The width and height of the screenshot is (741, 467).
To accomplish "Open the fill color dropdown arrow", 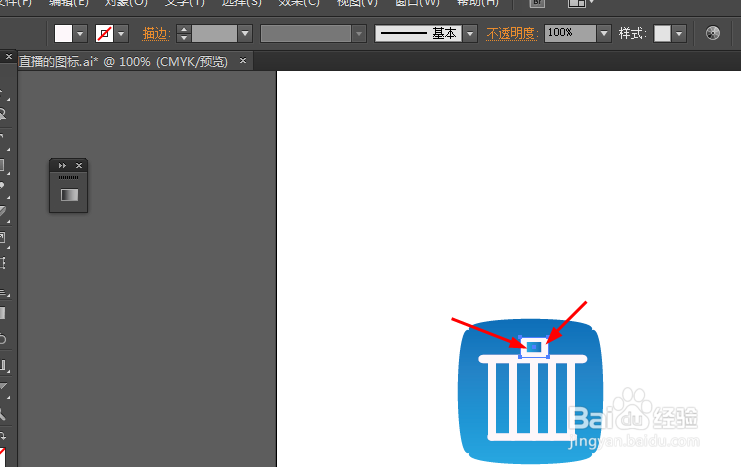I will [80, 34].
